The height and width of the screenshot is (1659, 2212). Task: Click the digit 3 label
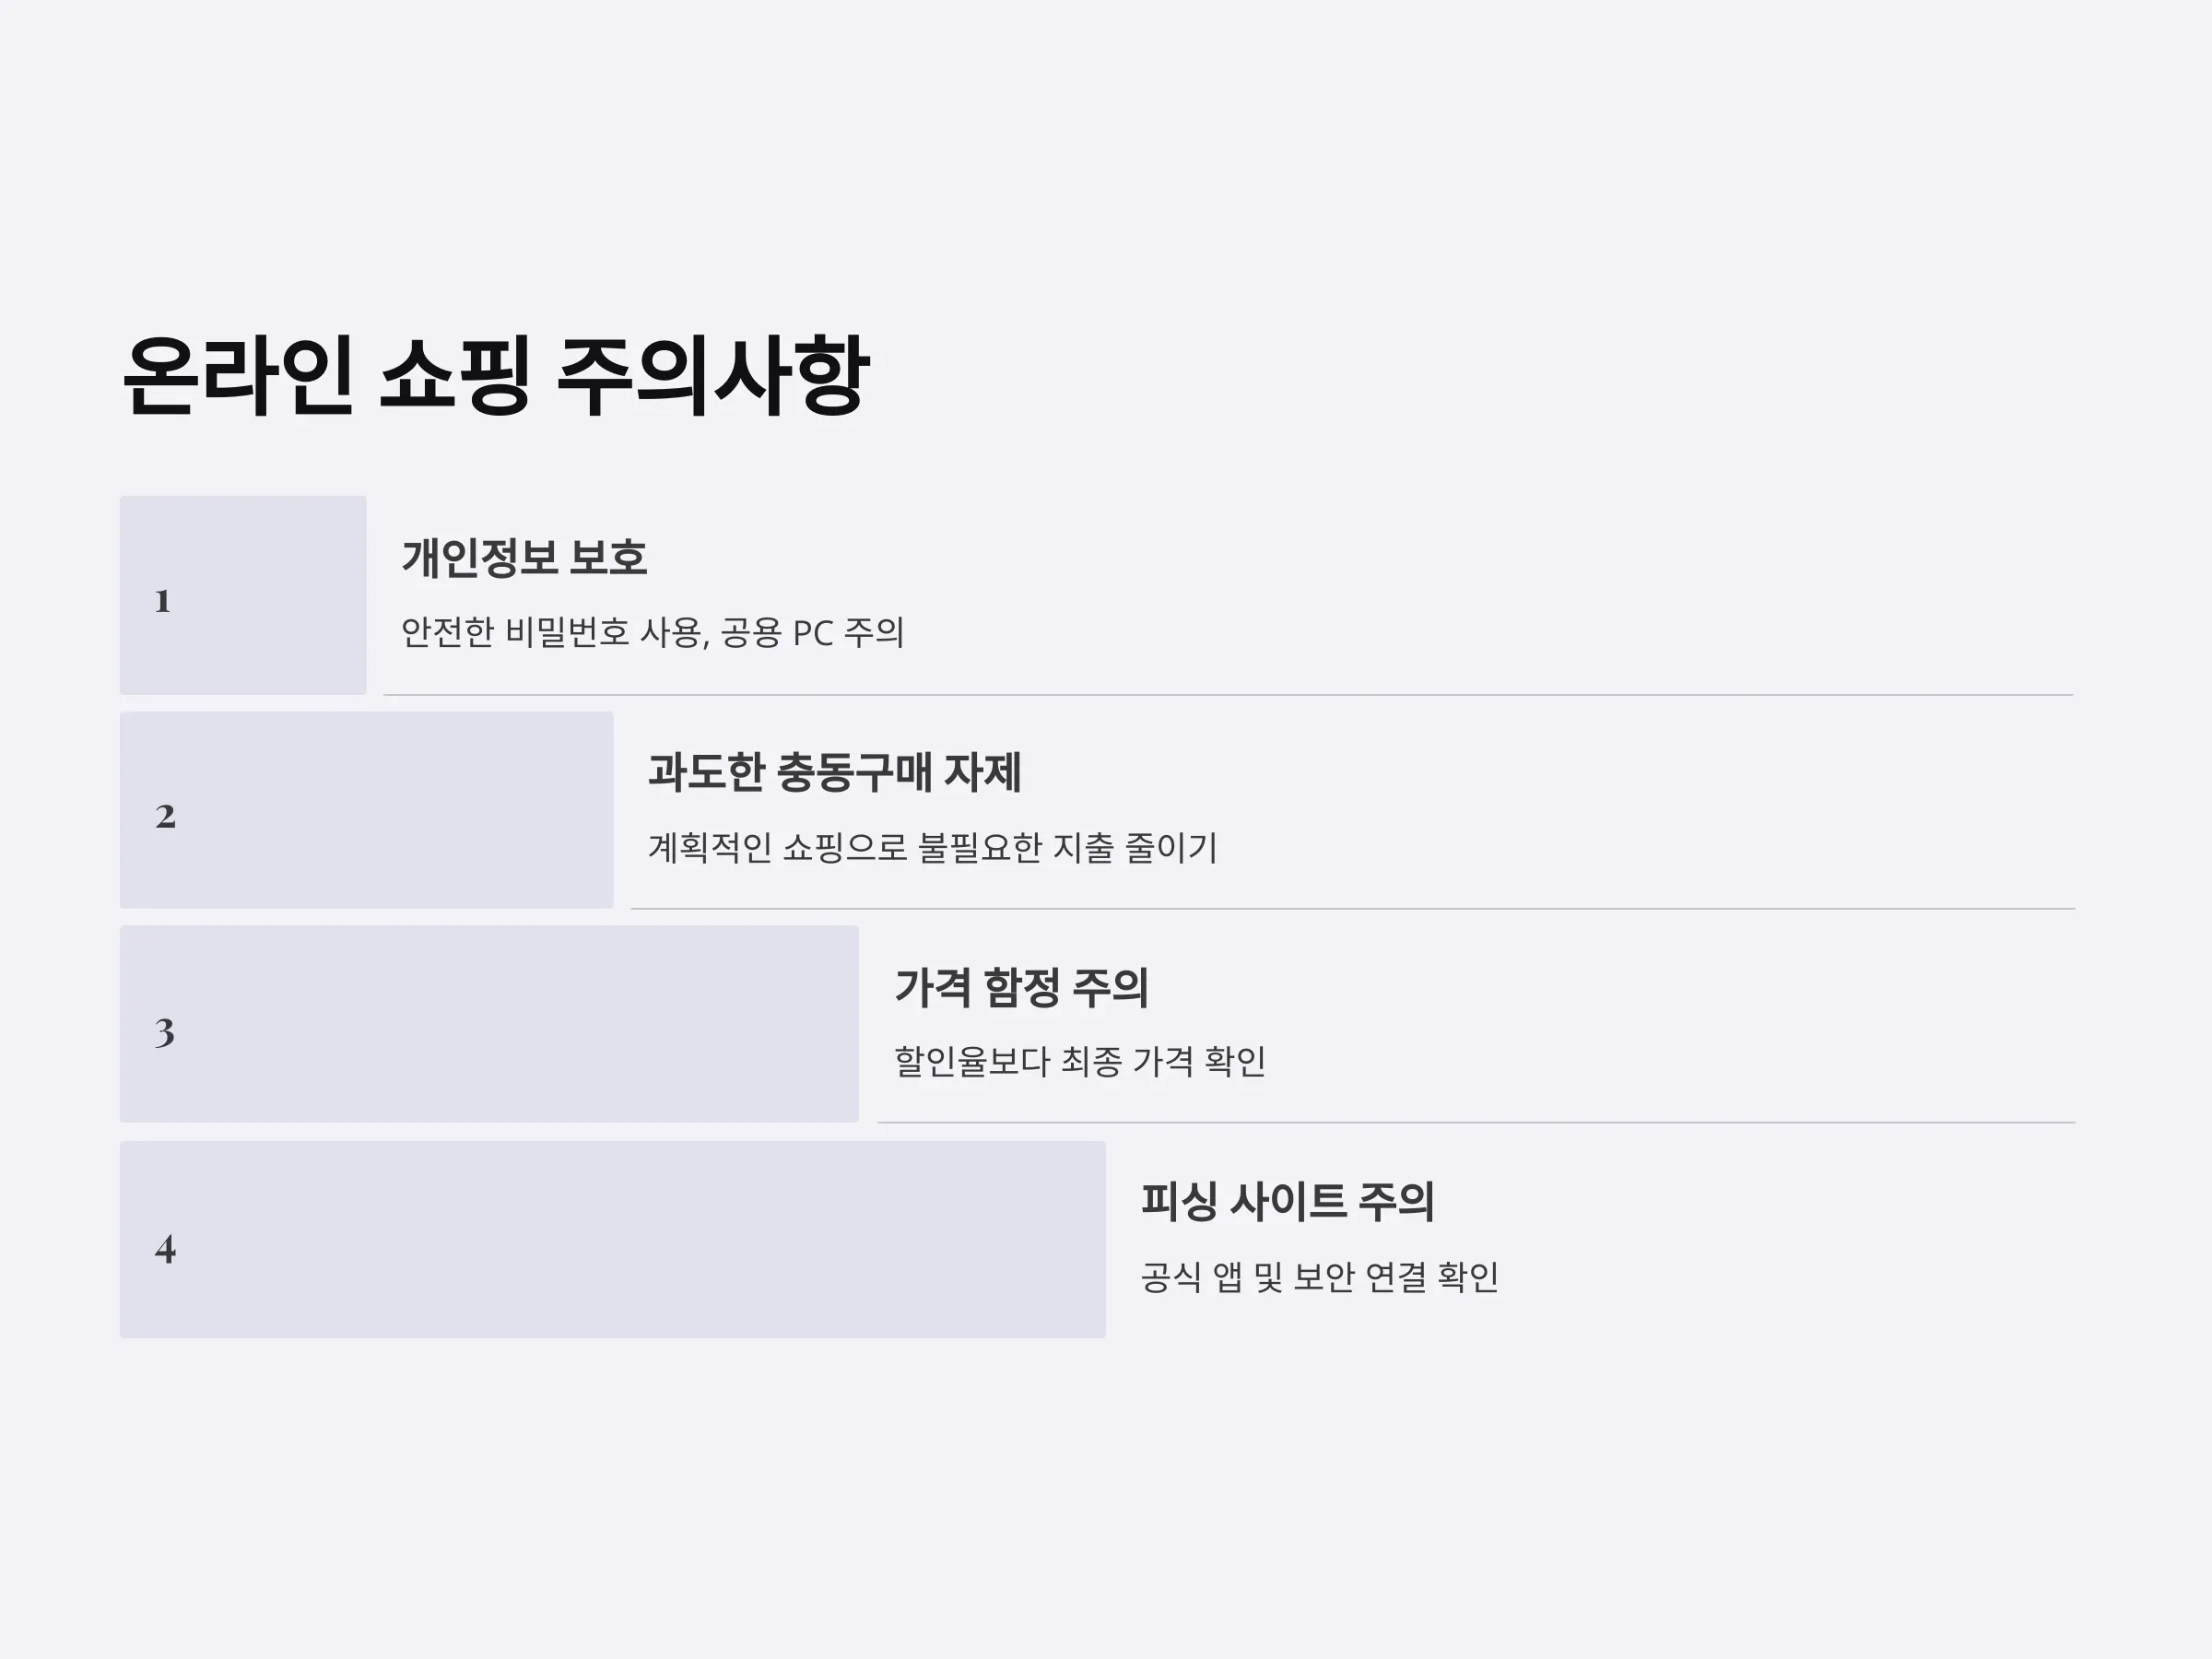tap(165, 1032)
